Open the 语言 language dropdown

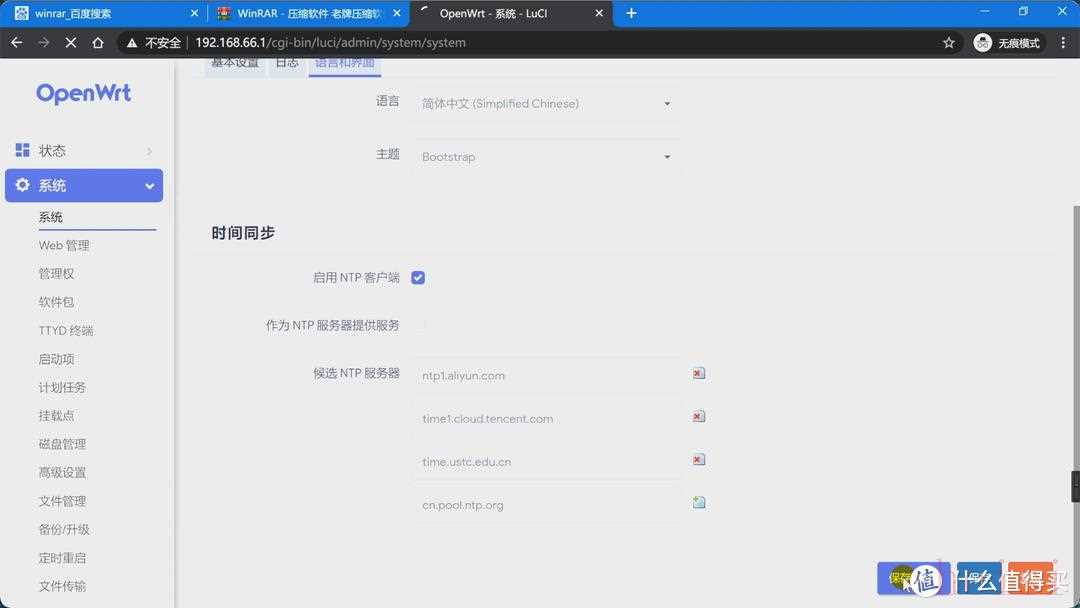click(546, 103)
